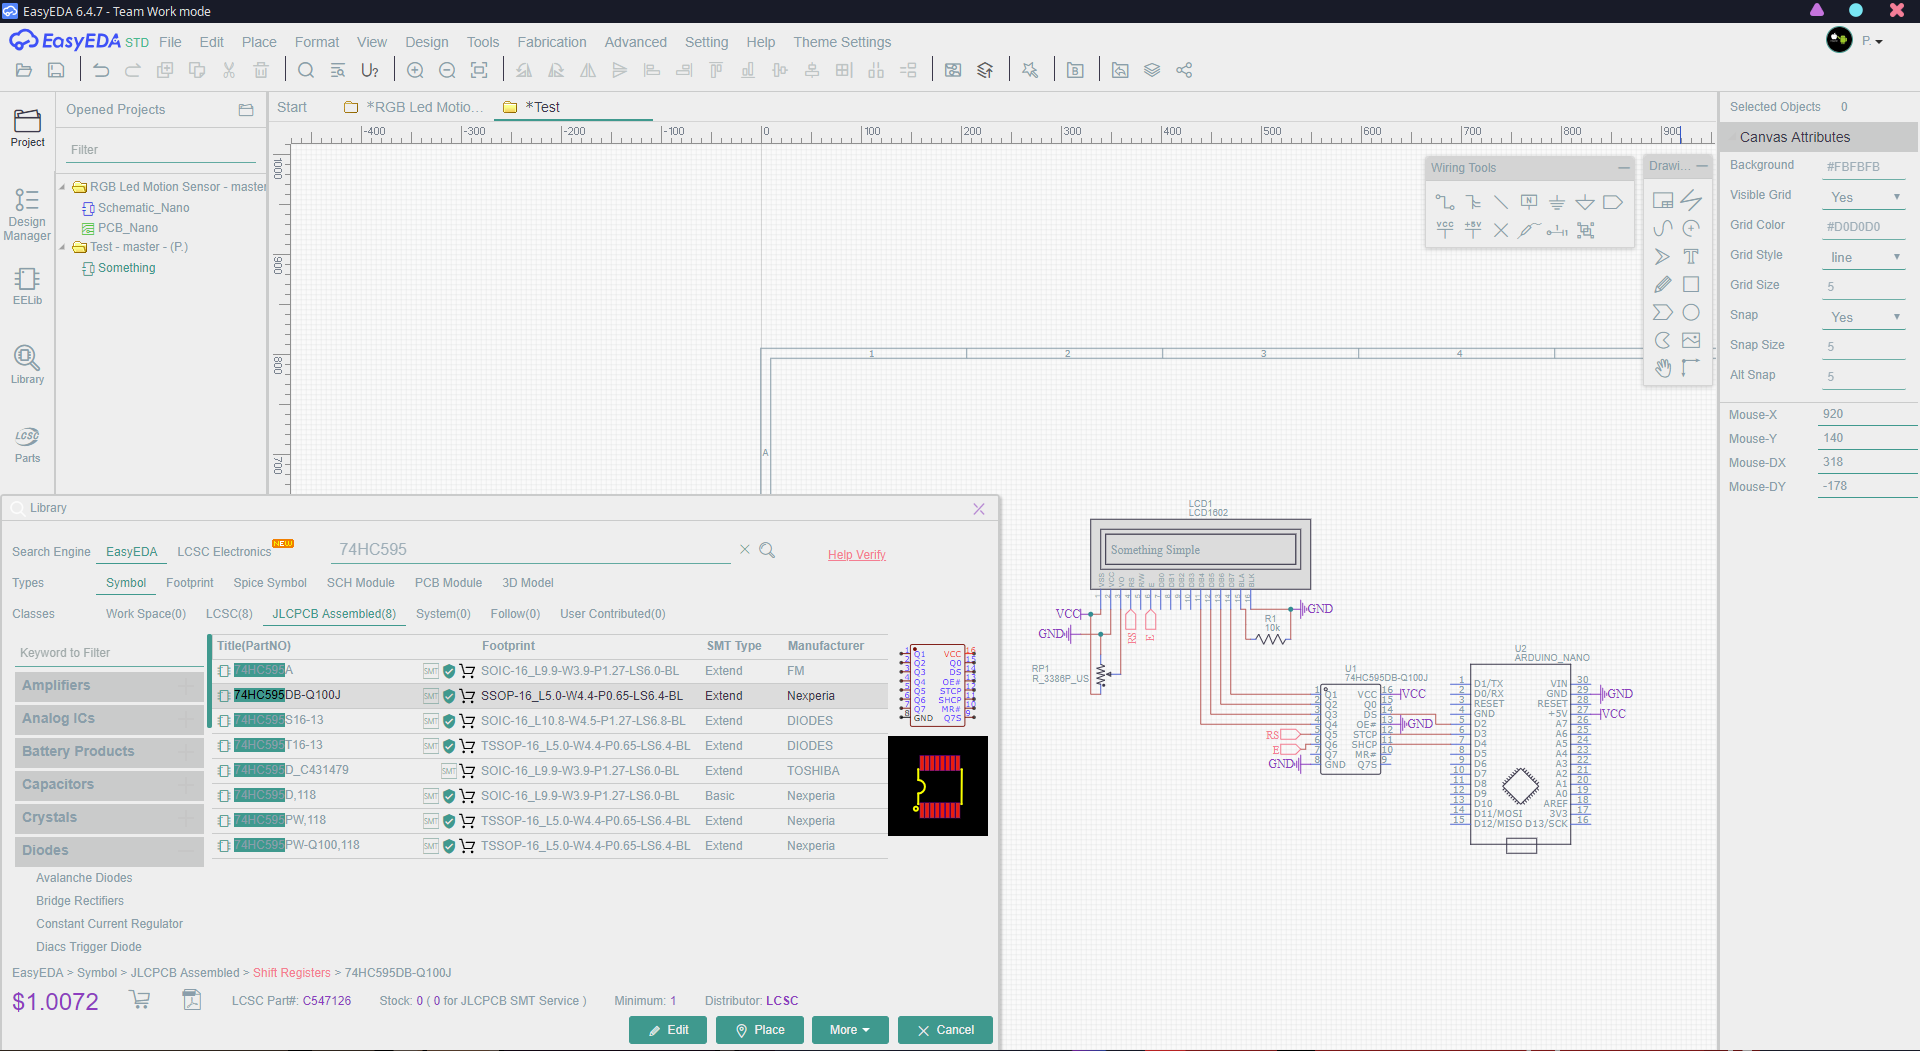This screenshot has width=1920, height=1051.
Task: Select the Ellipse drawing tool
Action: coord(1691,312)
